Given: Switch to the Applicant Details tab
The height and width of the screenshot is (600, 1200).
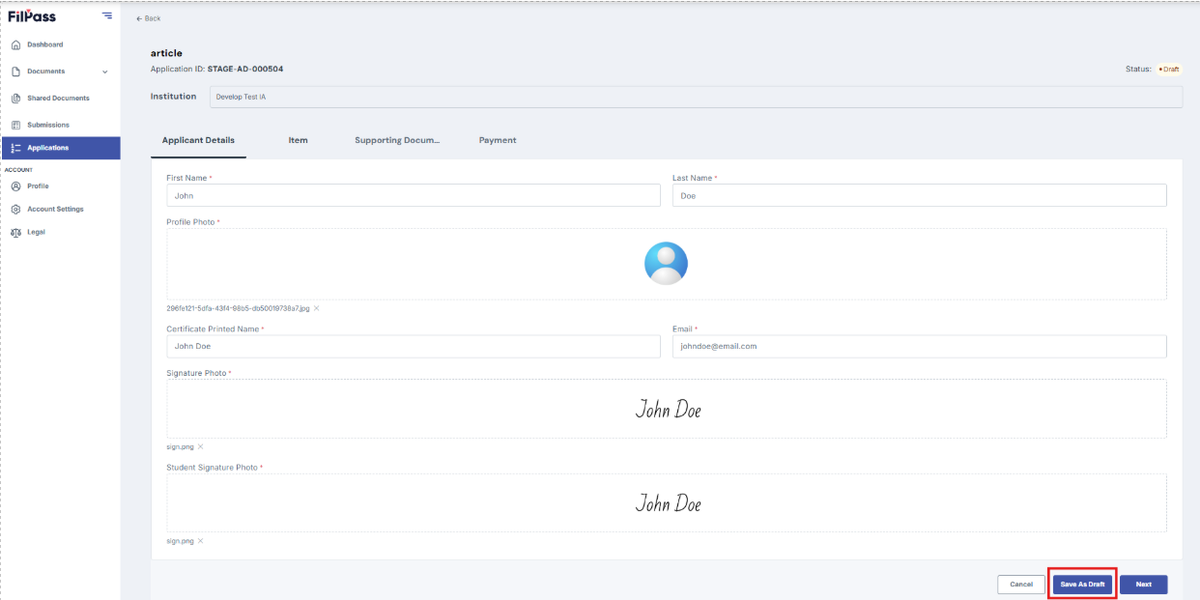Looking at the screenshot, I should pos(198,140).
